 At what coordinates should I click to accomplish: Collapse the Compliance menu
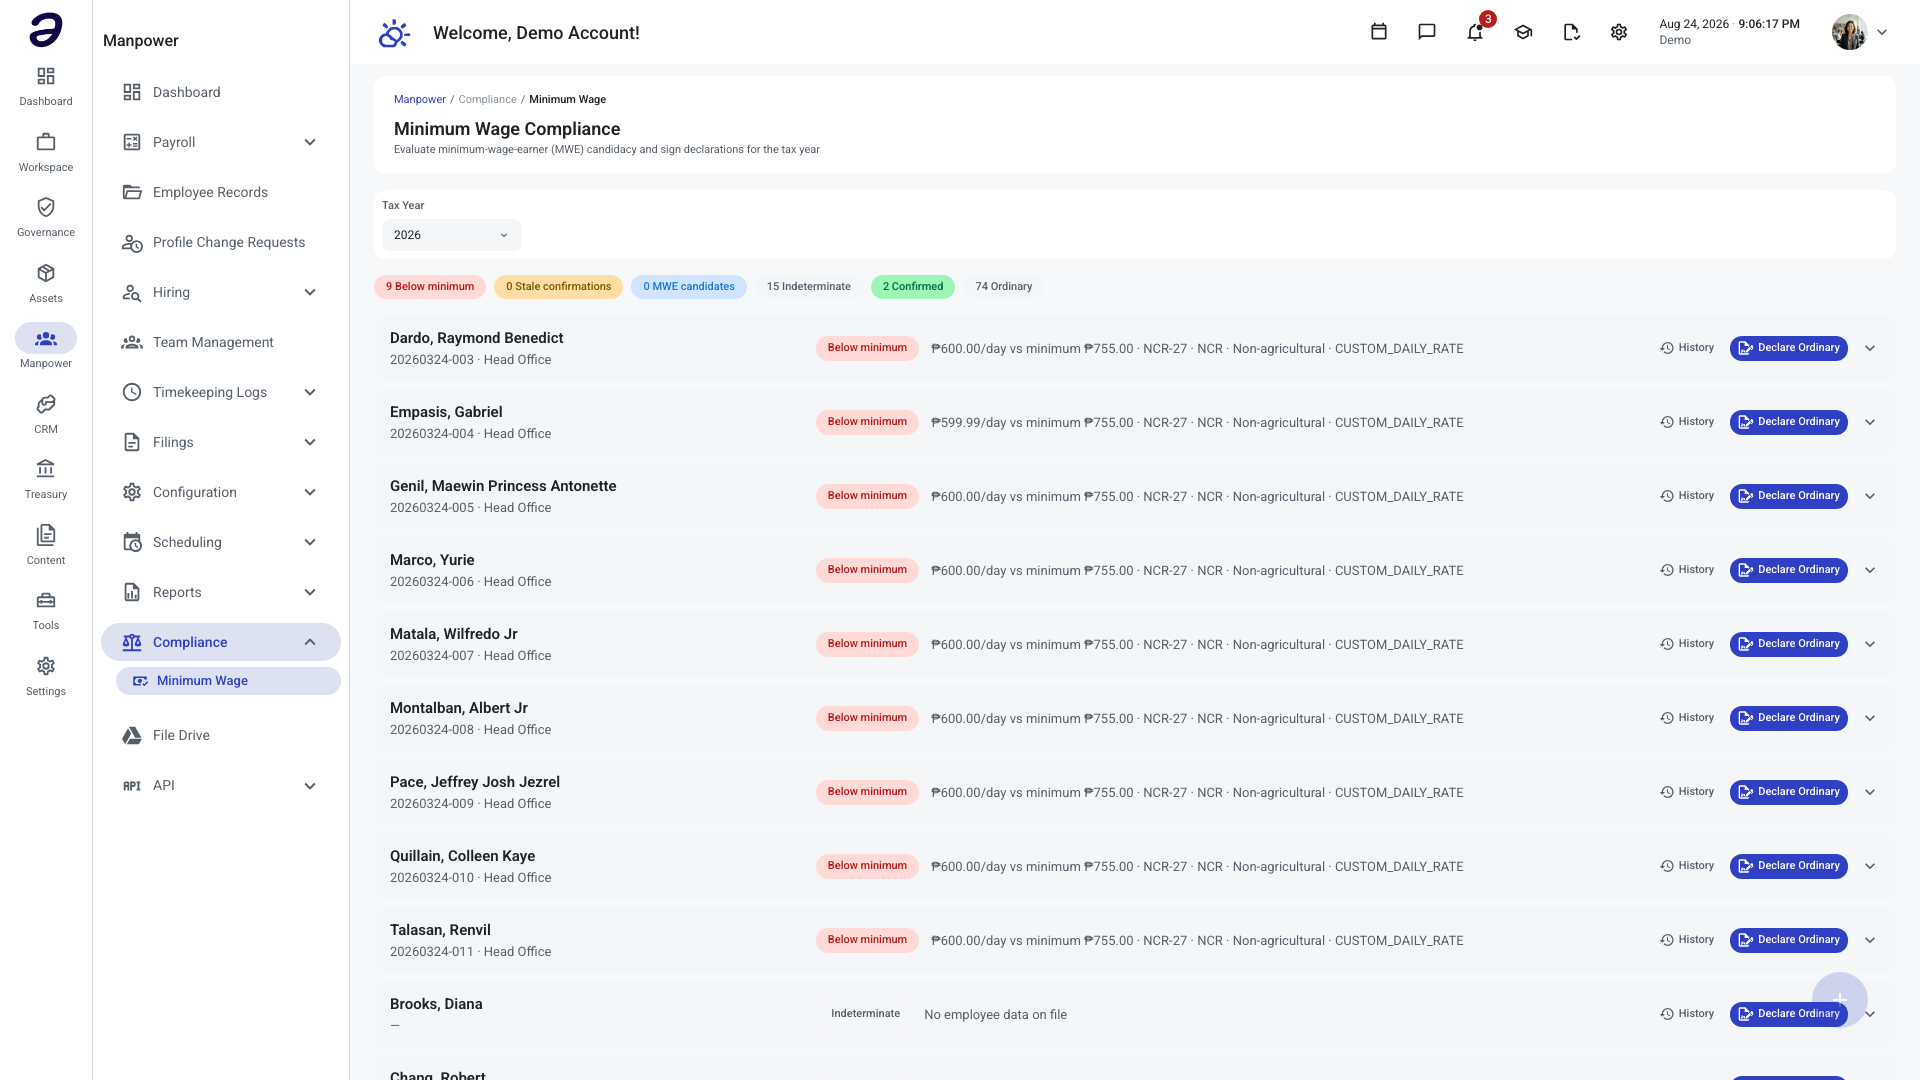pyautogui.click(x=221, y=642)
